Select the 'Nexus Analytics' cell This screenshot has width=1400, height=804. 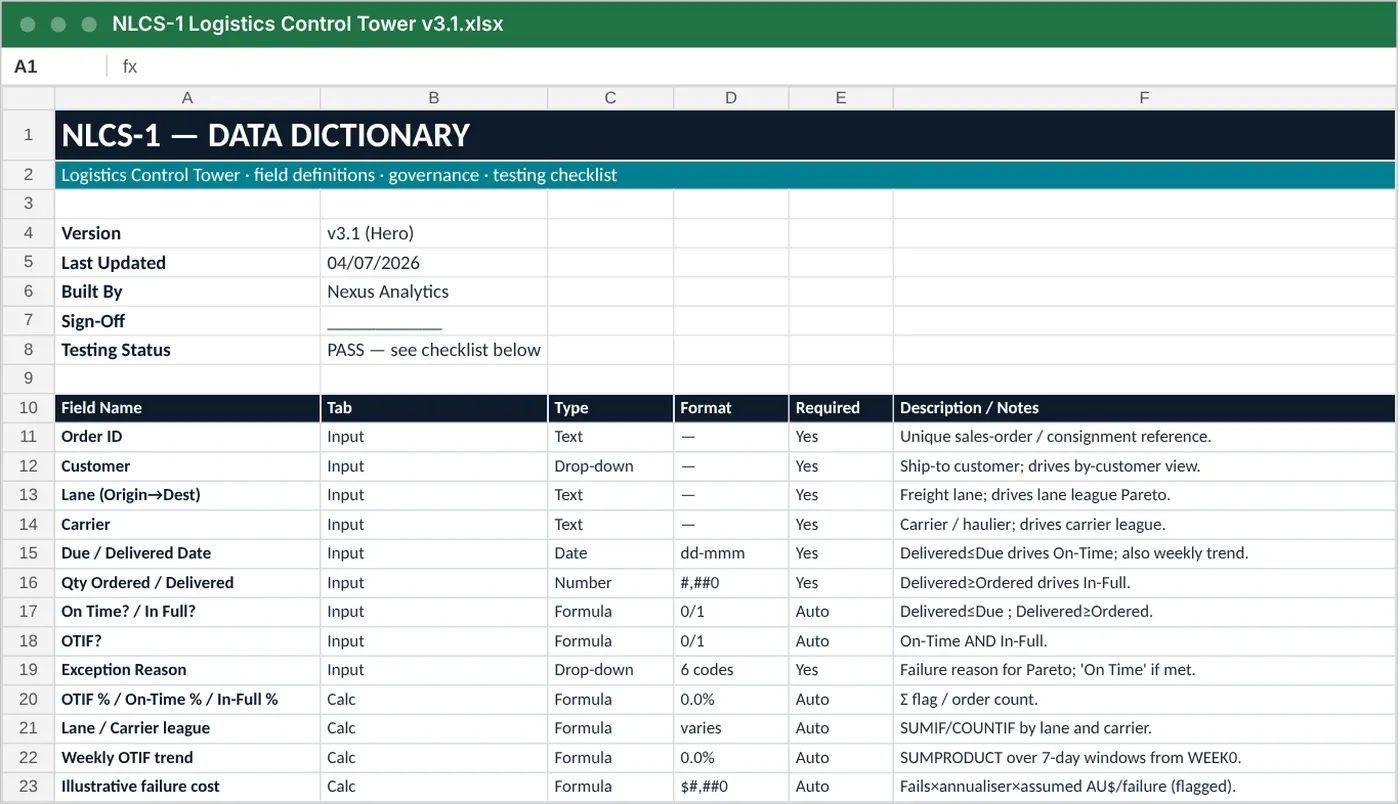[434, 292]
